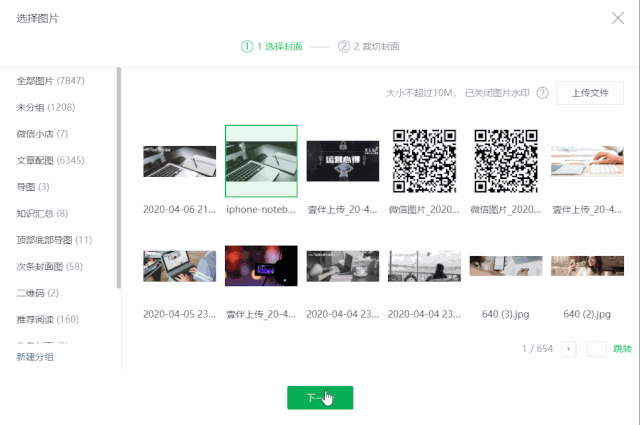
Task: Select the keyboard typing hands thumbnail in the top row
Action: click(x=587, y=161)
